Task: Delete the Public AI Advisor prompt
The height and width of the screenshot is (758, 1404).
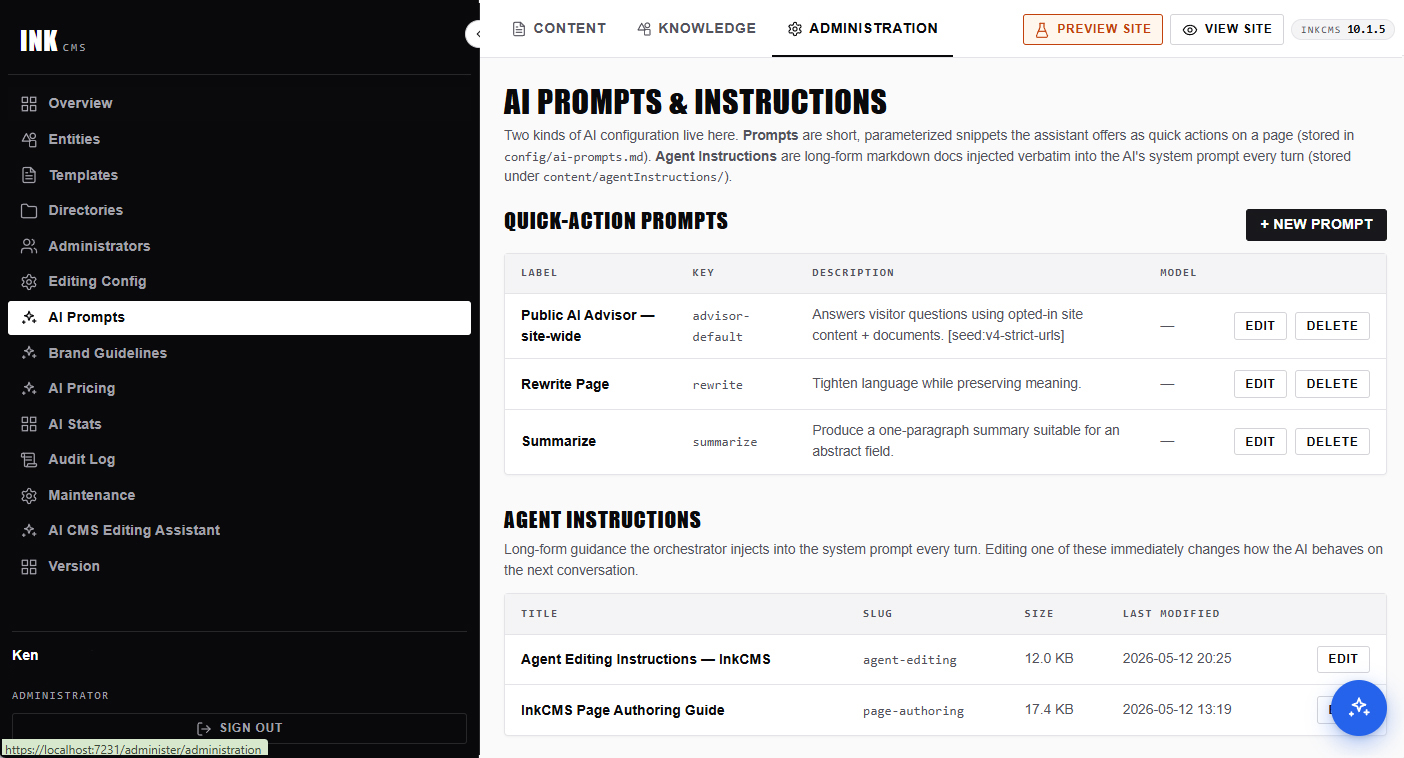Action: pos(1332,326)
